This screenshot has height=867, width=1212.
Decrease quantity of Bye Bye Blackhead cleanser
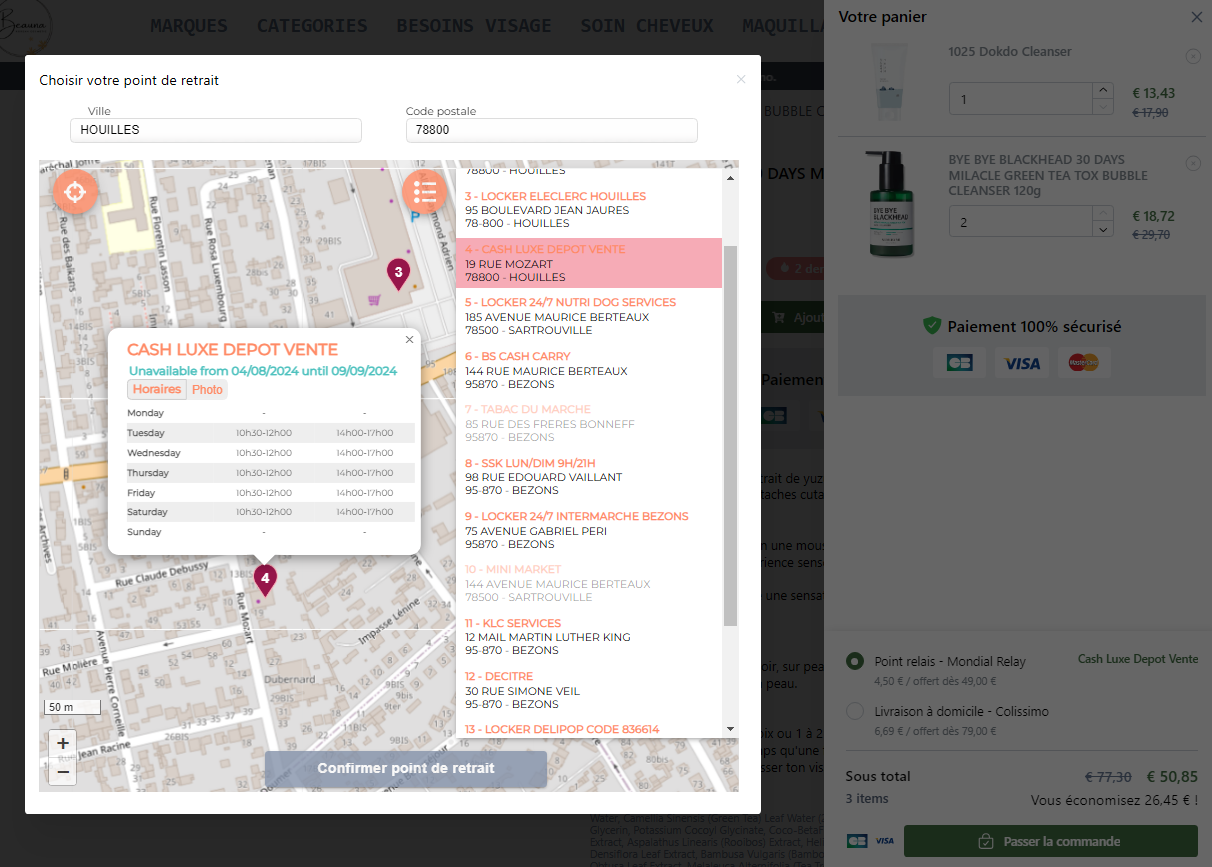[1102, 230]
